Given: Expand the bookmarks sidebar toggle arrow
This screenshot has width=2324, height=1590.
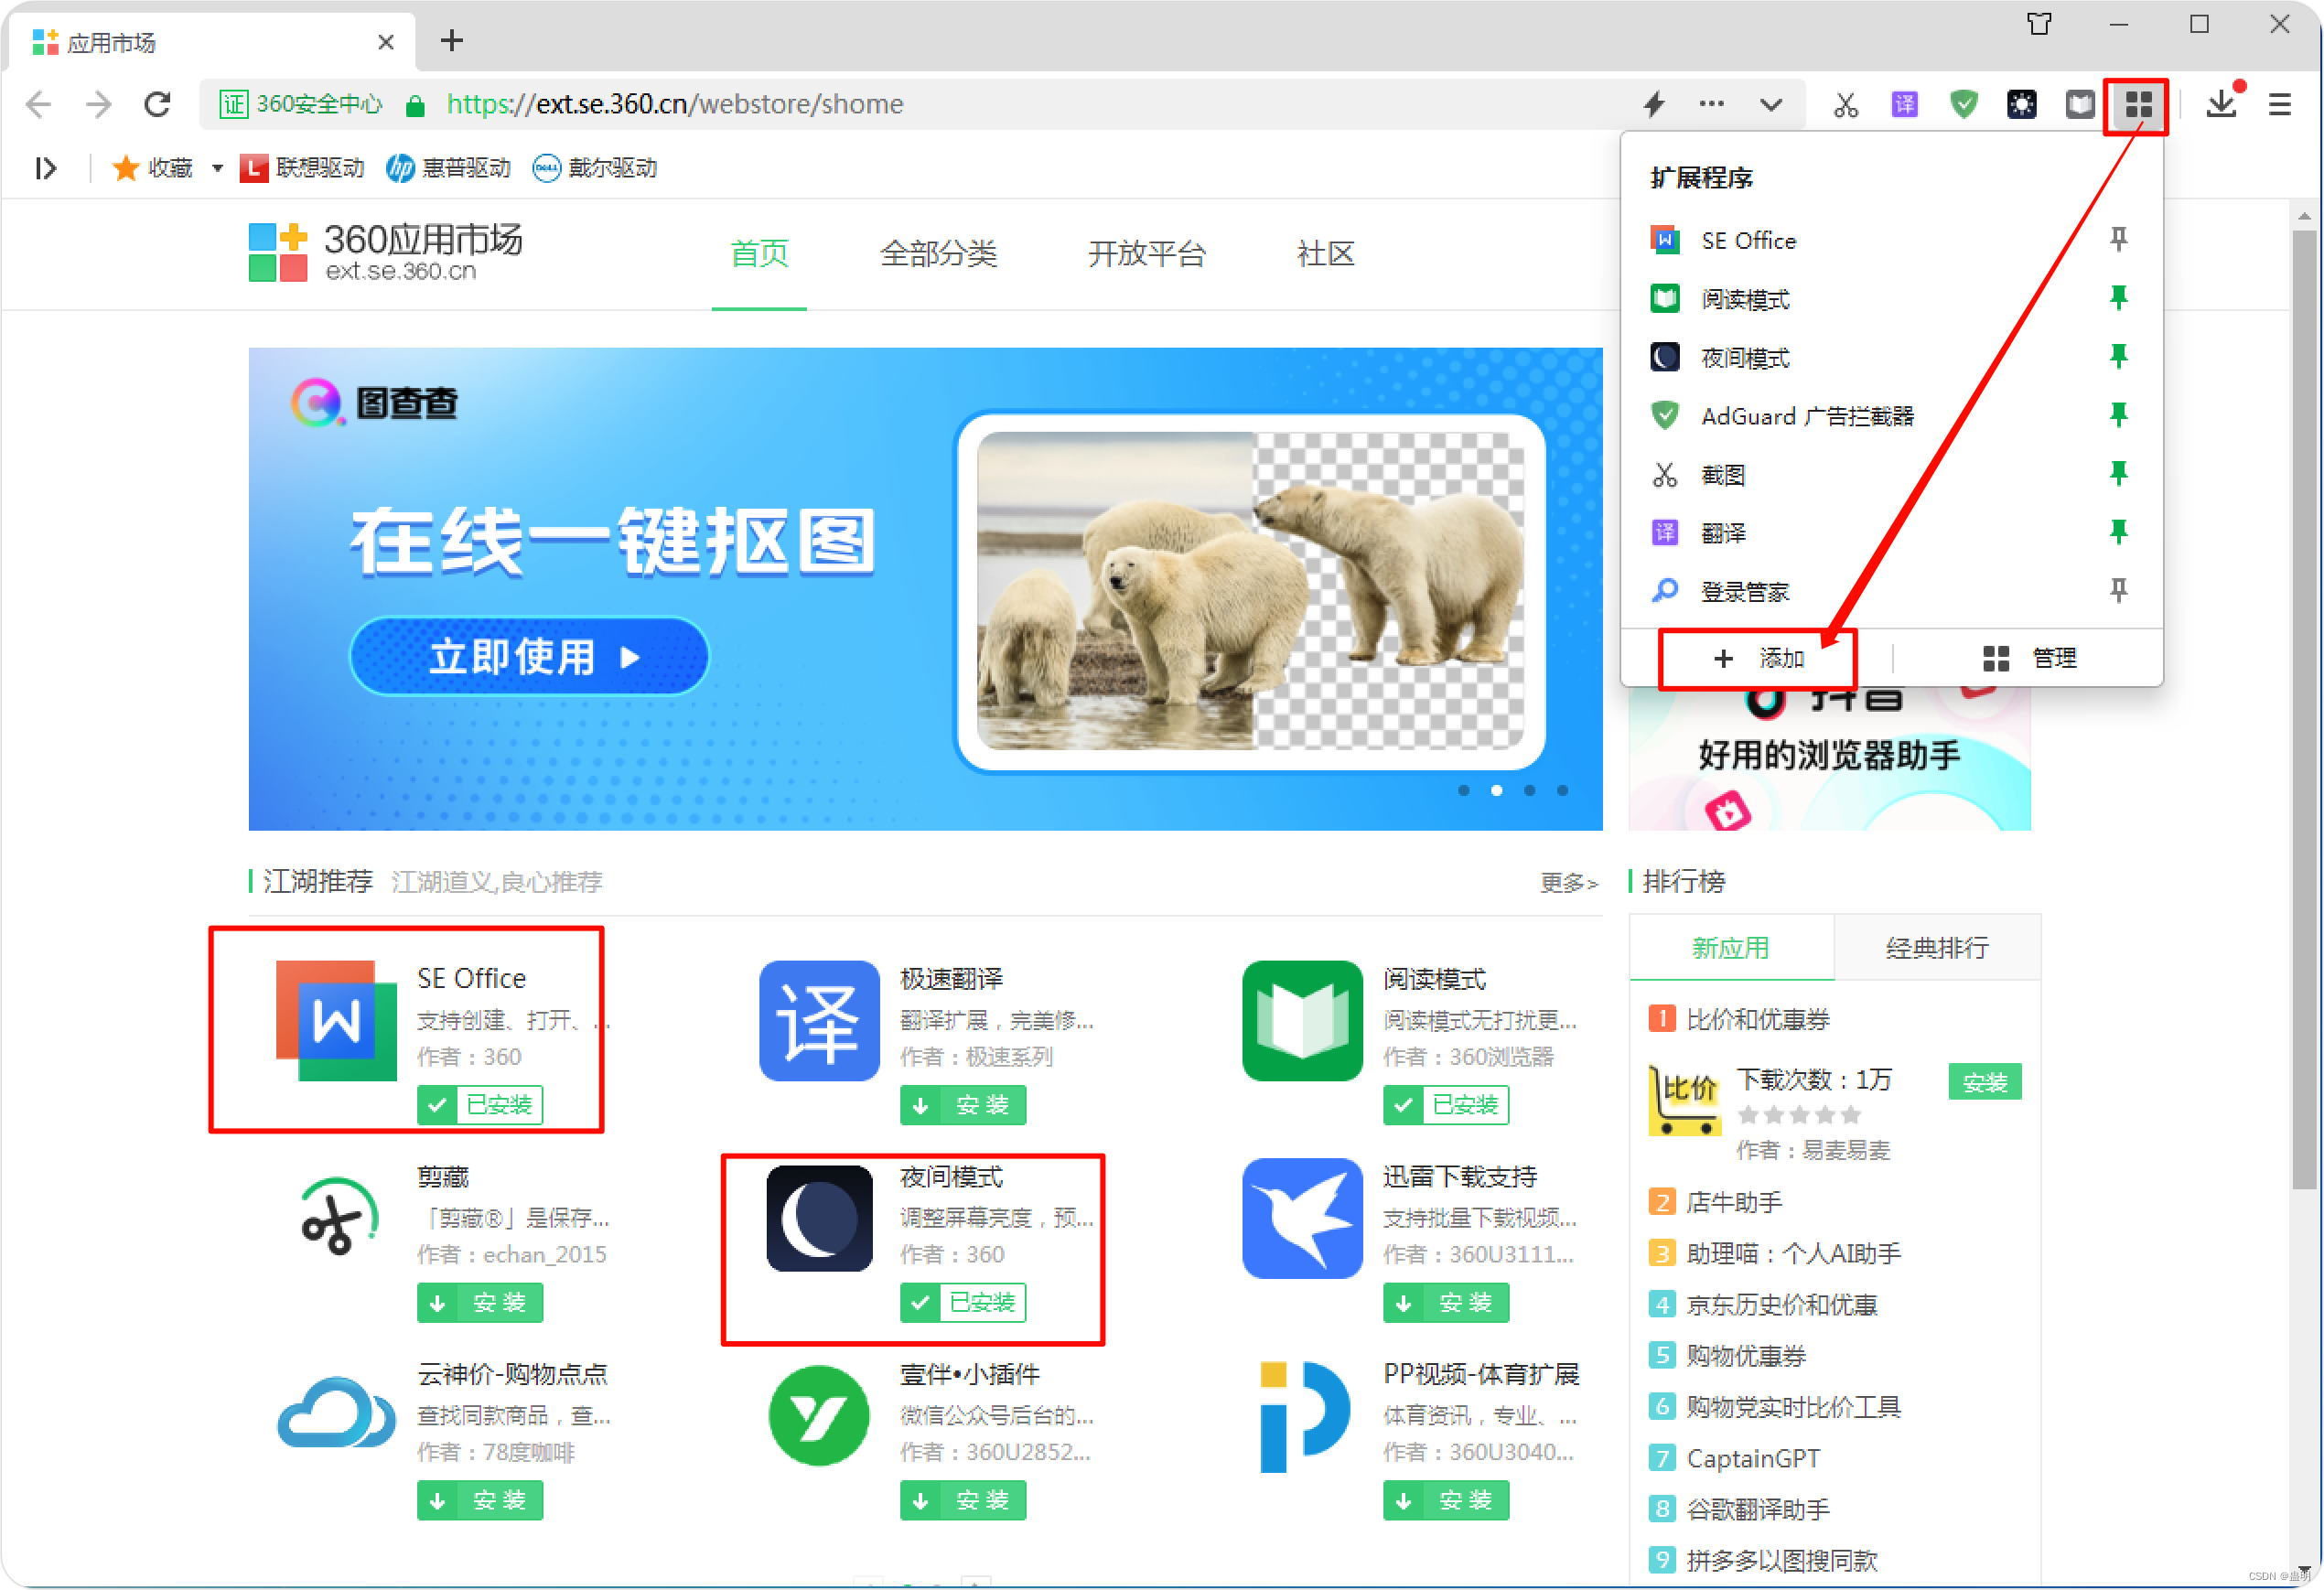Looking at the screenshot, I should 45,169.
